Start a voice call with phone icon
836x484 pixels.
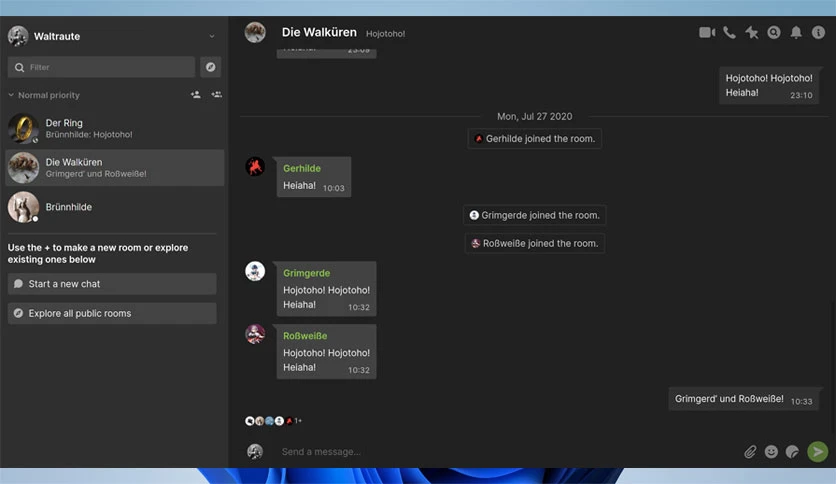(x=729, y=33)
